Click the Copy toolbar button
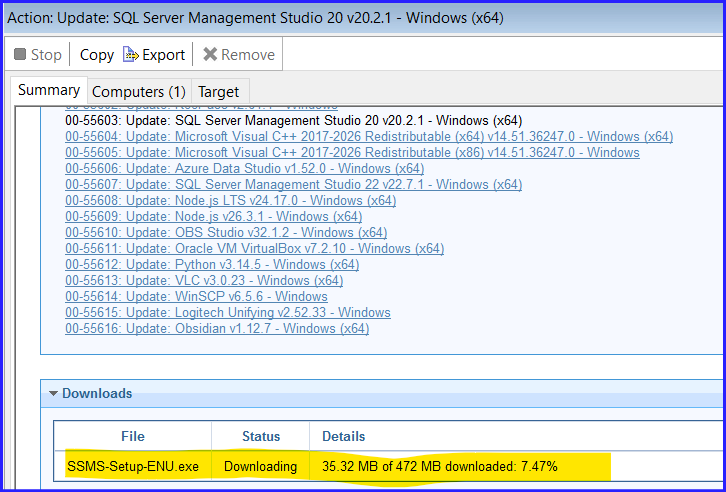Viewport: 726px width, 492px height. pos(96,55)
